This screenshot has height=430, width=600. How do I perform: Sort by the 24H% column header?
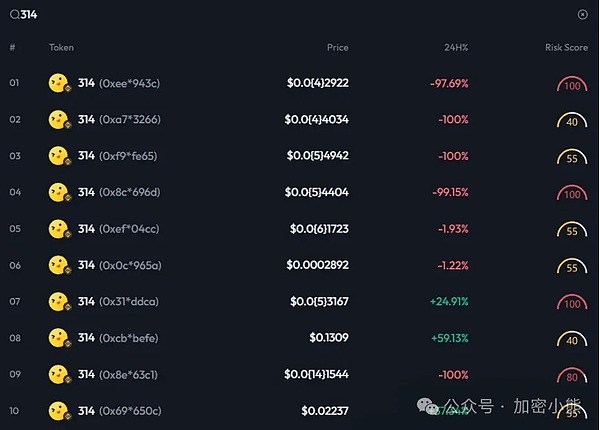tap(457, 47)
